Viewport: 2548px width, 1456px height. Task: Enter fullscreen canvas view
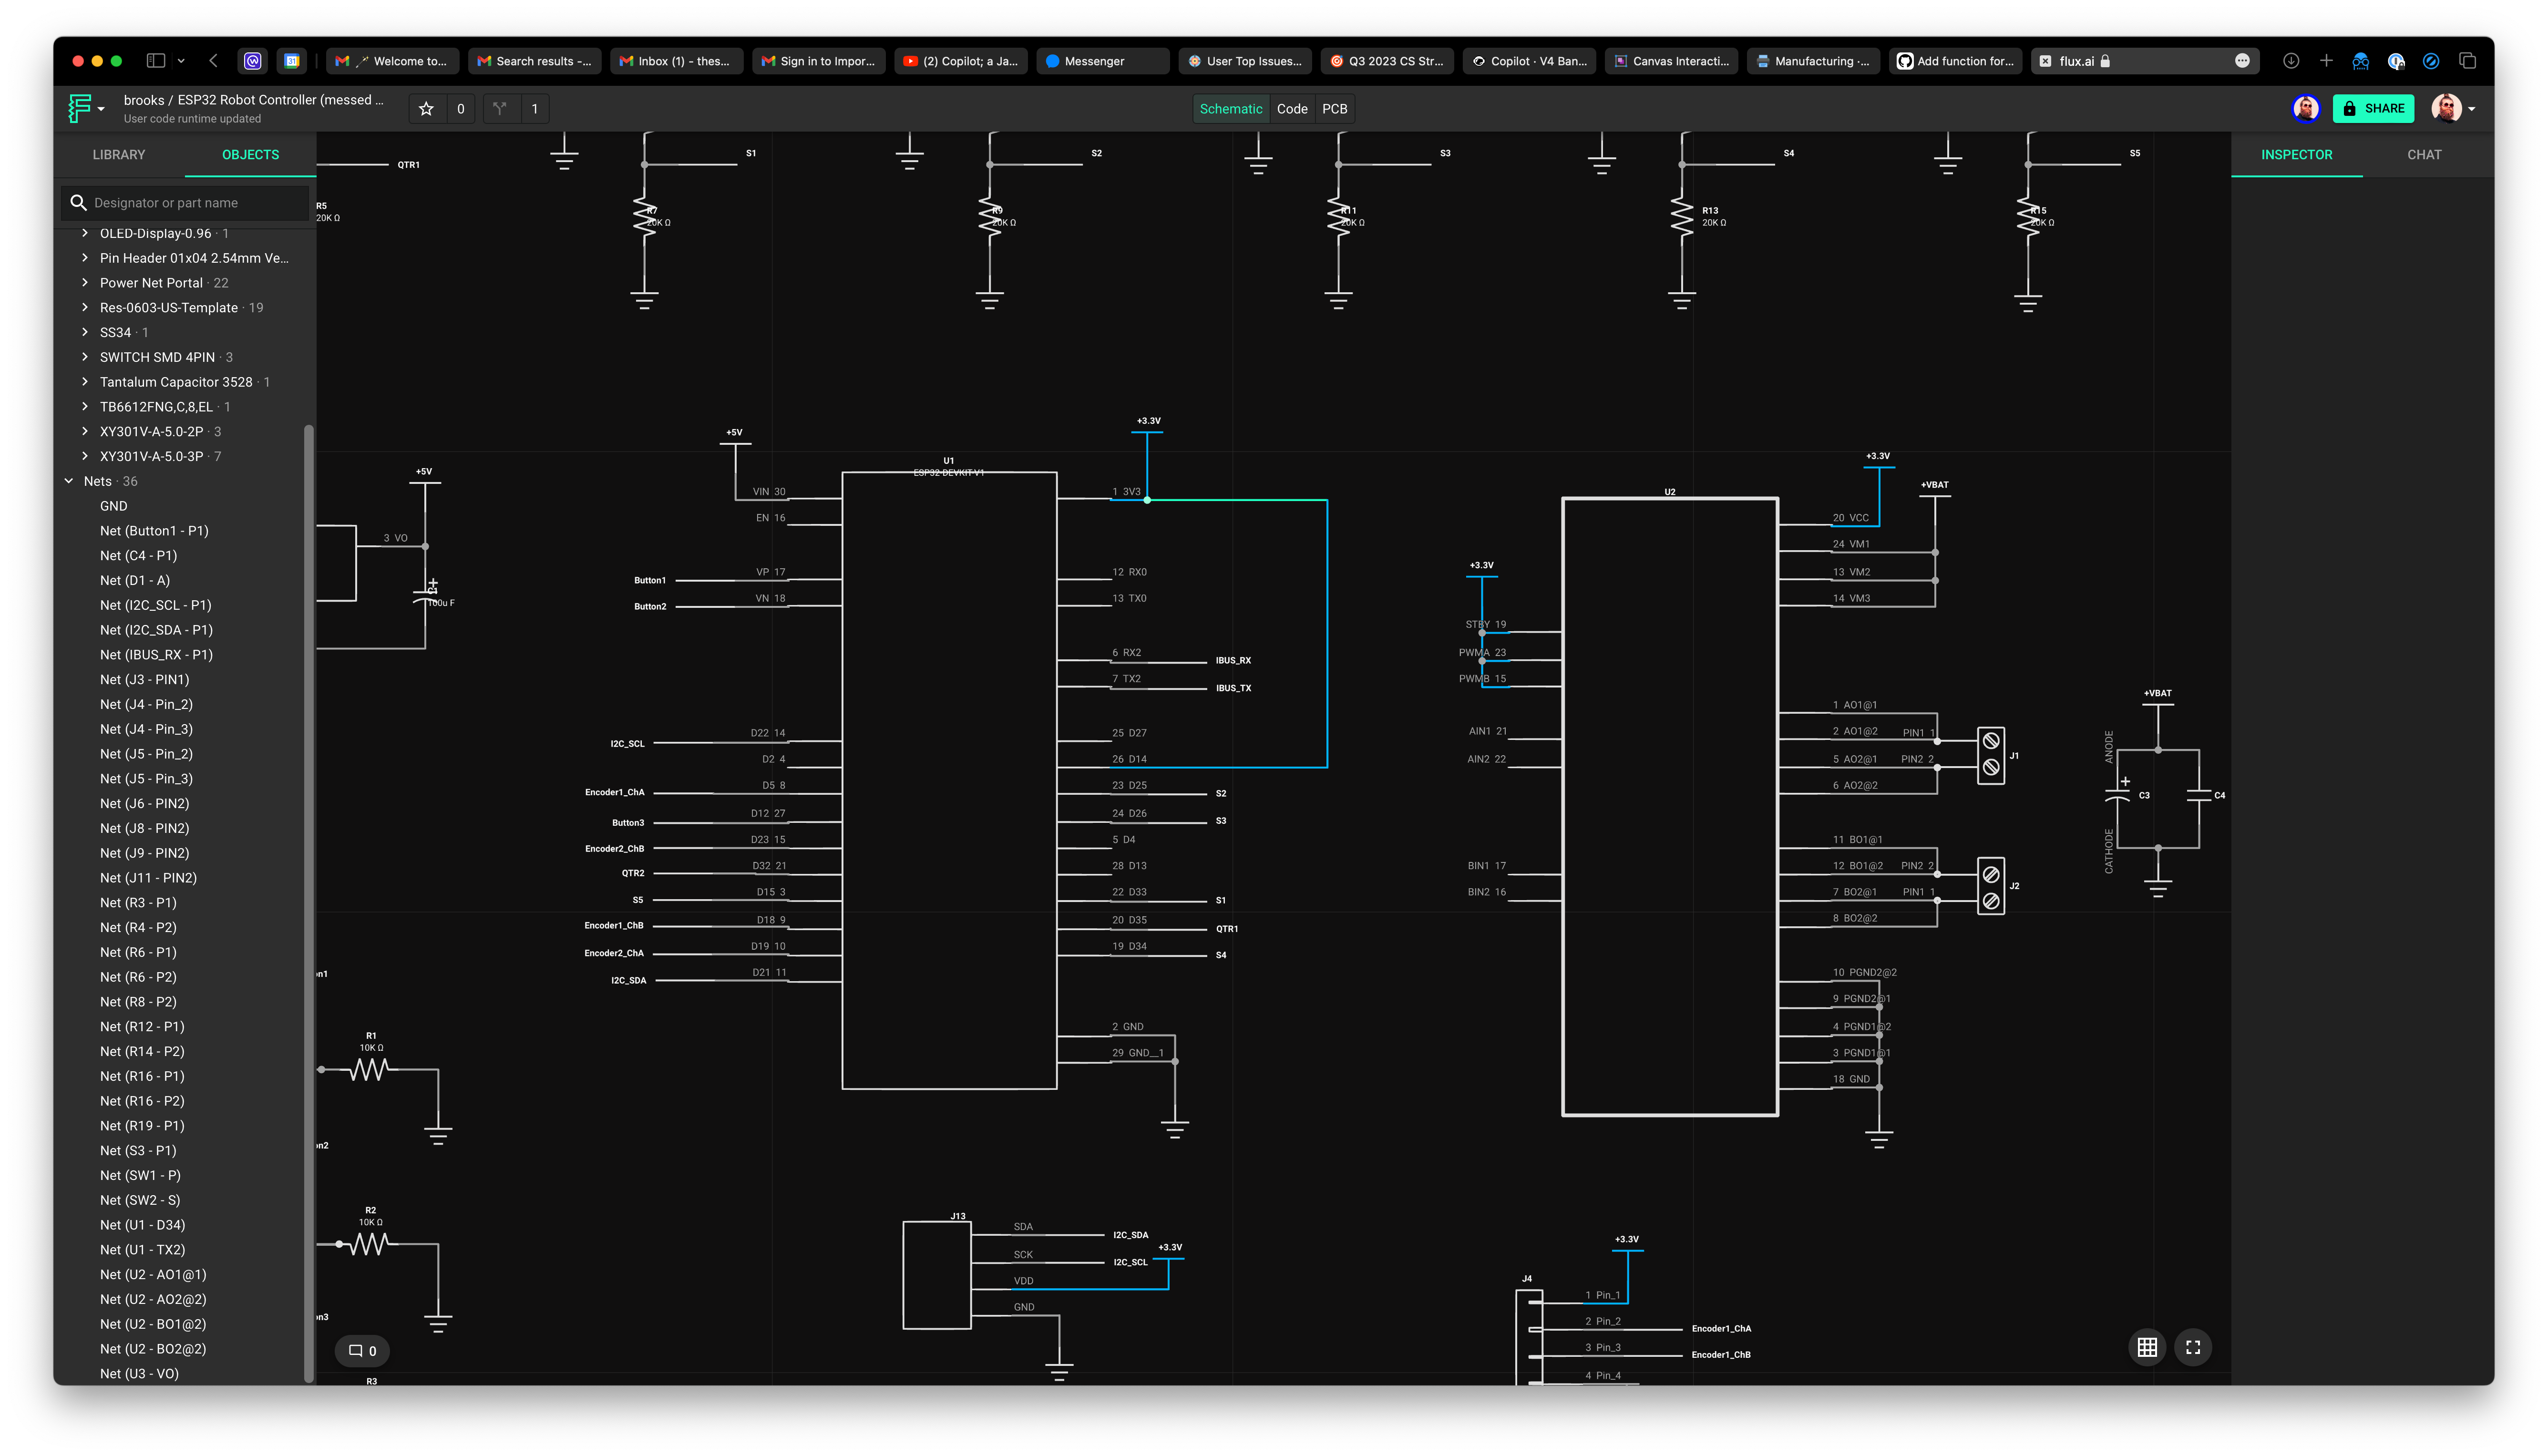click(x=2192, y=1347)
